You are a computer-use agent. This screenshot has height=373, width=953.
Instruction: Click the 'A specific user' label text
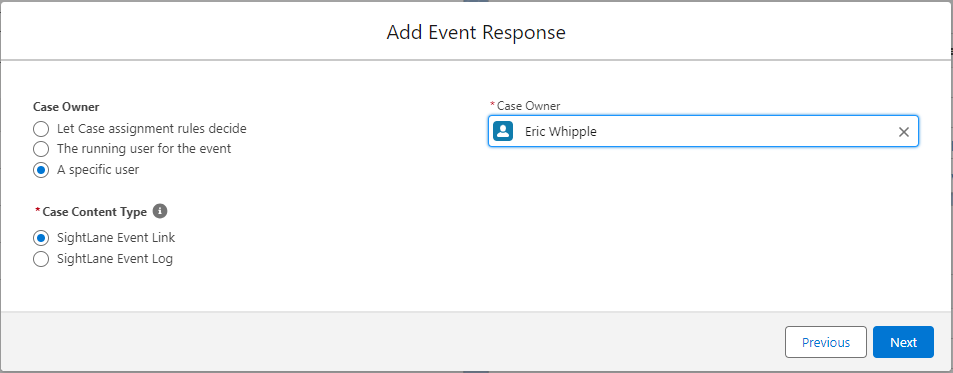(x=98, y=170)
